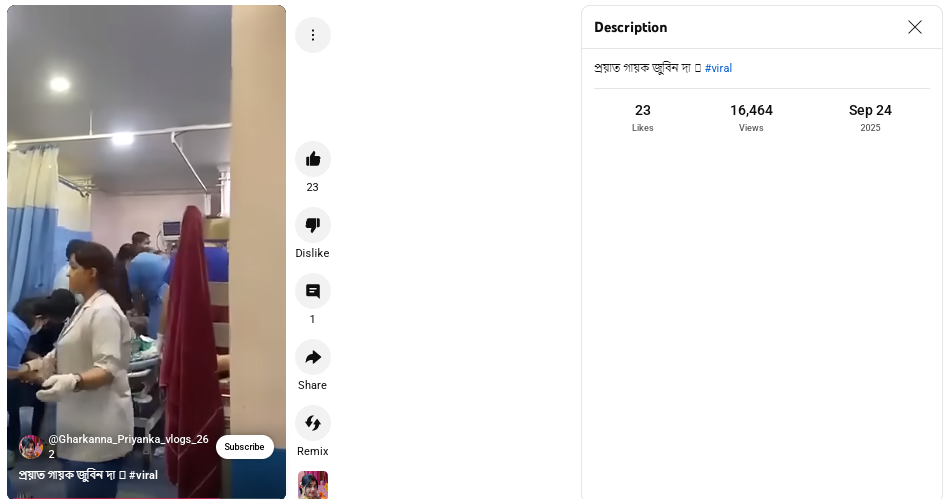Screen dimensions: 945x499
Task: Click the 16,464 Views statistic
Action: point(751,118)
